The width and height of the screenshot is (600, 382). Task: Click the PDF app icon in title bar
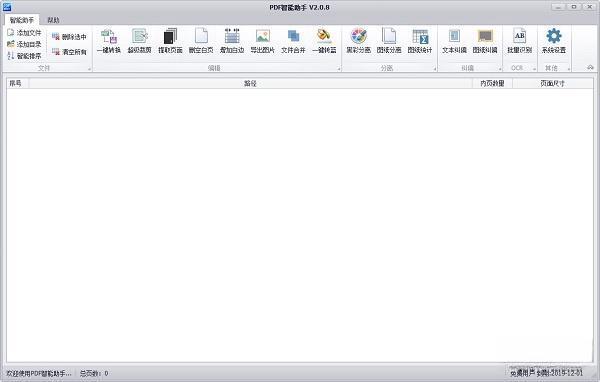(x=7, y=7)
